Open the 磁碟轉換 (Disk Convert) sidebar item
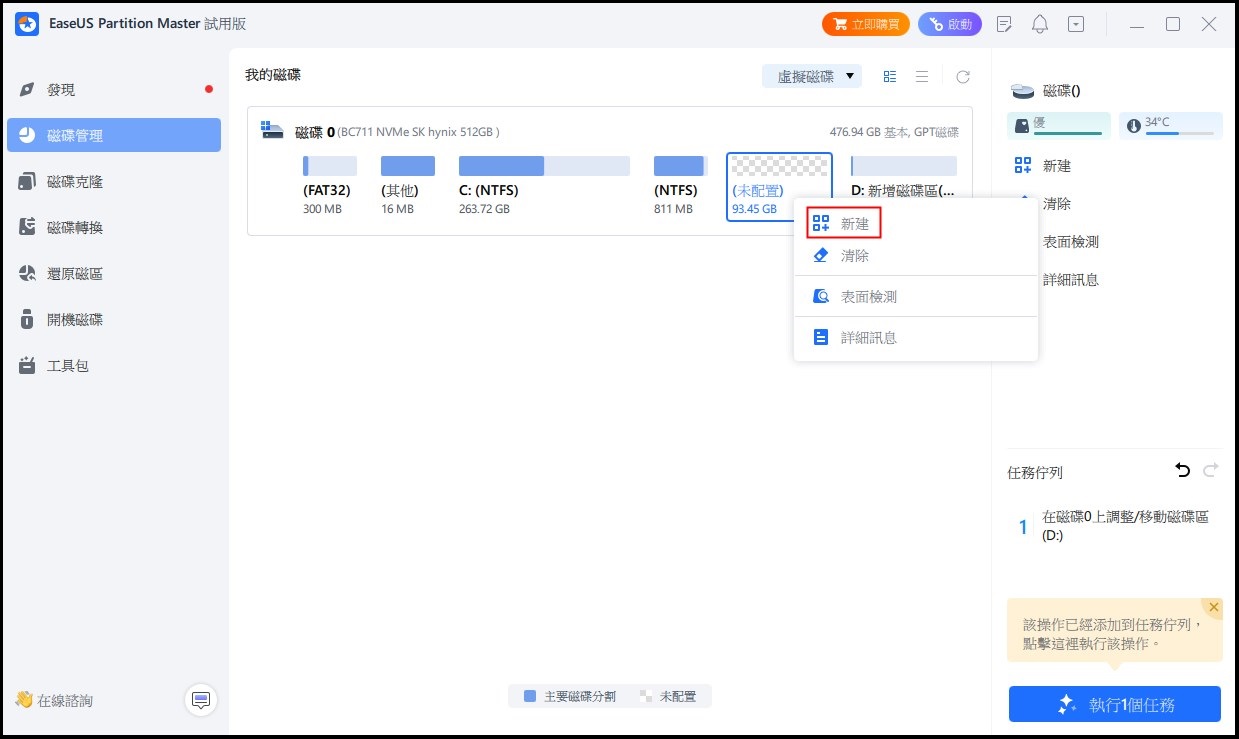The height and width of the screenshot is (739, 1239). [75, 228]
